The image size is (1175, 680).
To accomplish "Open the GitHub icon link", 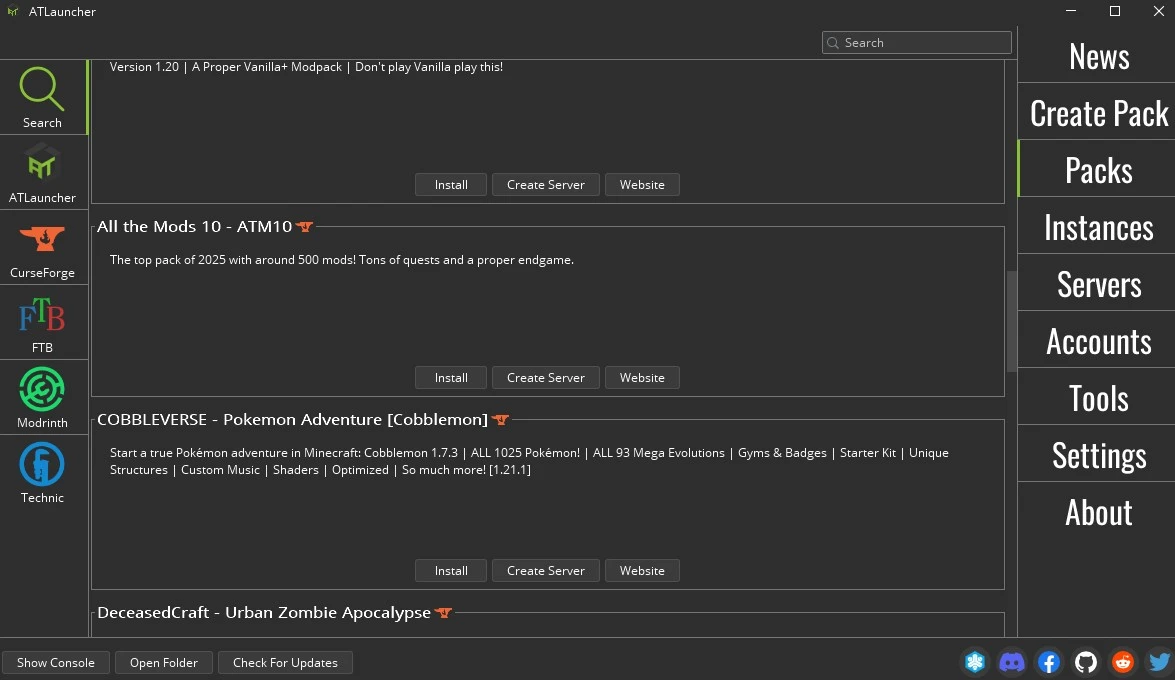I will pyautogui.click(x=1085, y=662).
